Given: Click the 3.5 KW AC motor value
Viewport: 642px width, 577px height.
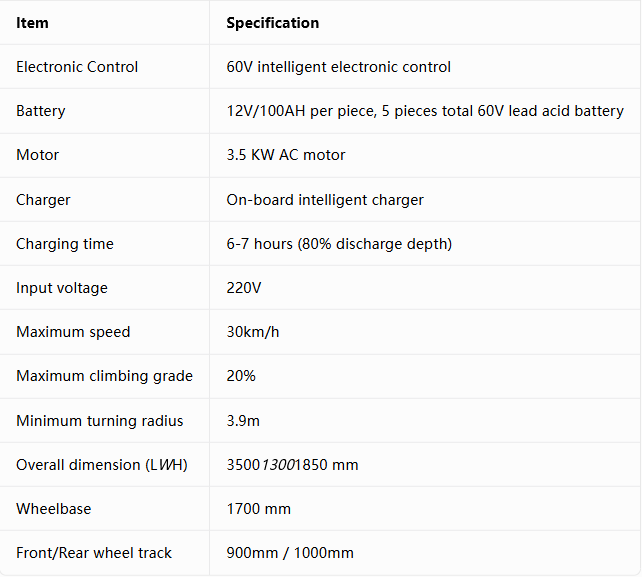Looking at the screenshot, I should click(x=286, y=155).
